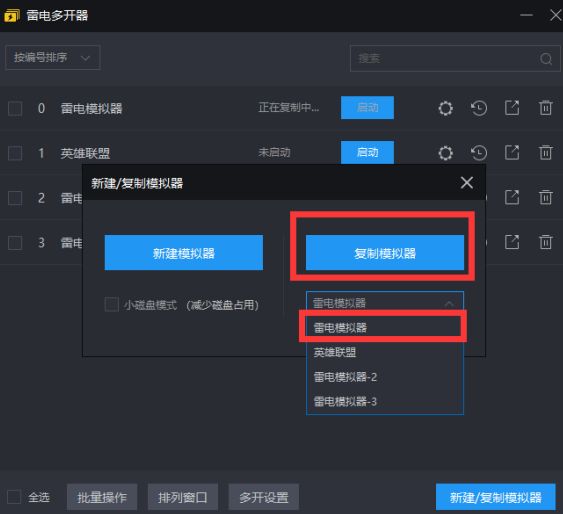This screenshot has height=514, width=563.
Task: Click 复制模拟器 button
Action: pyautogui.click(x=385, y=253)
